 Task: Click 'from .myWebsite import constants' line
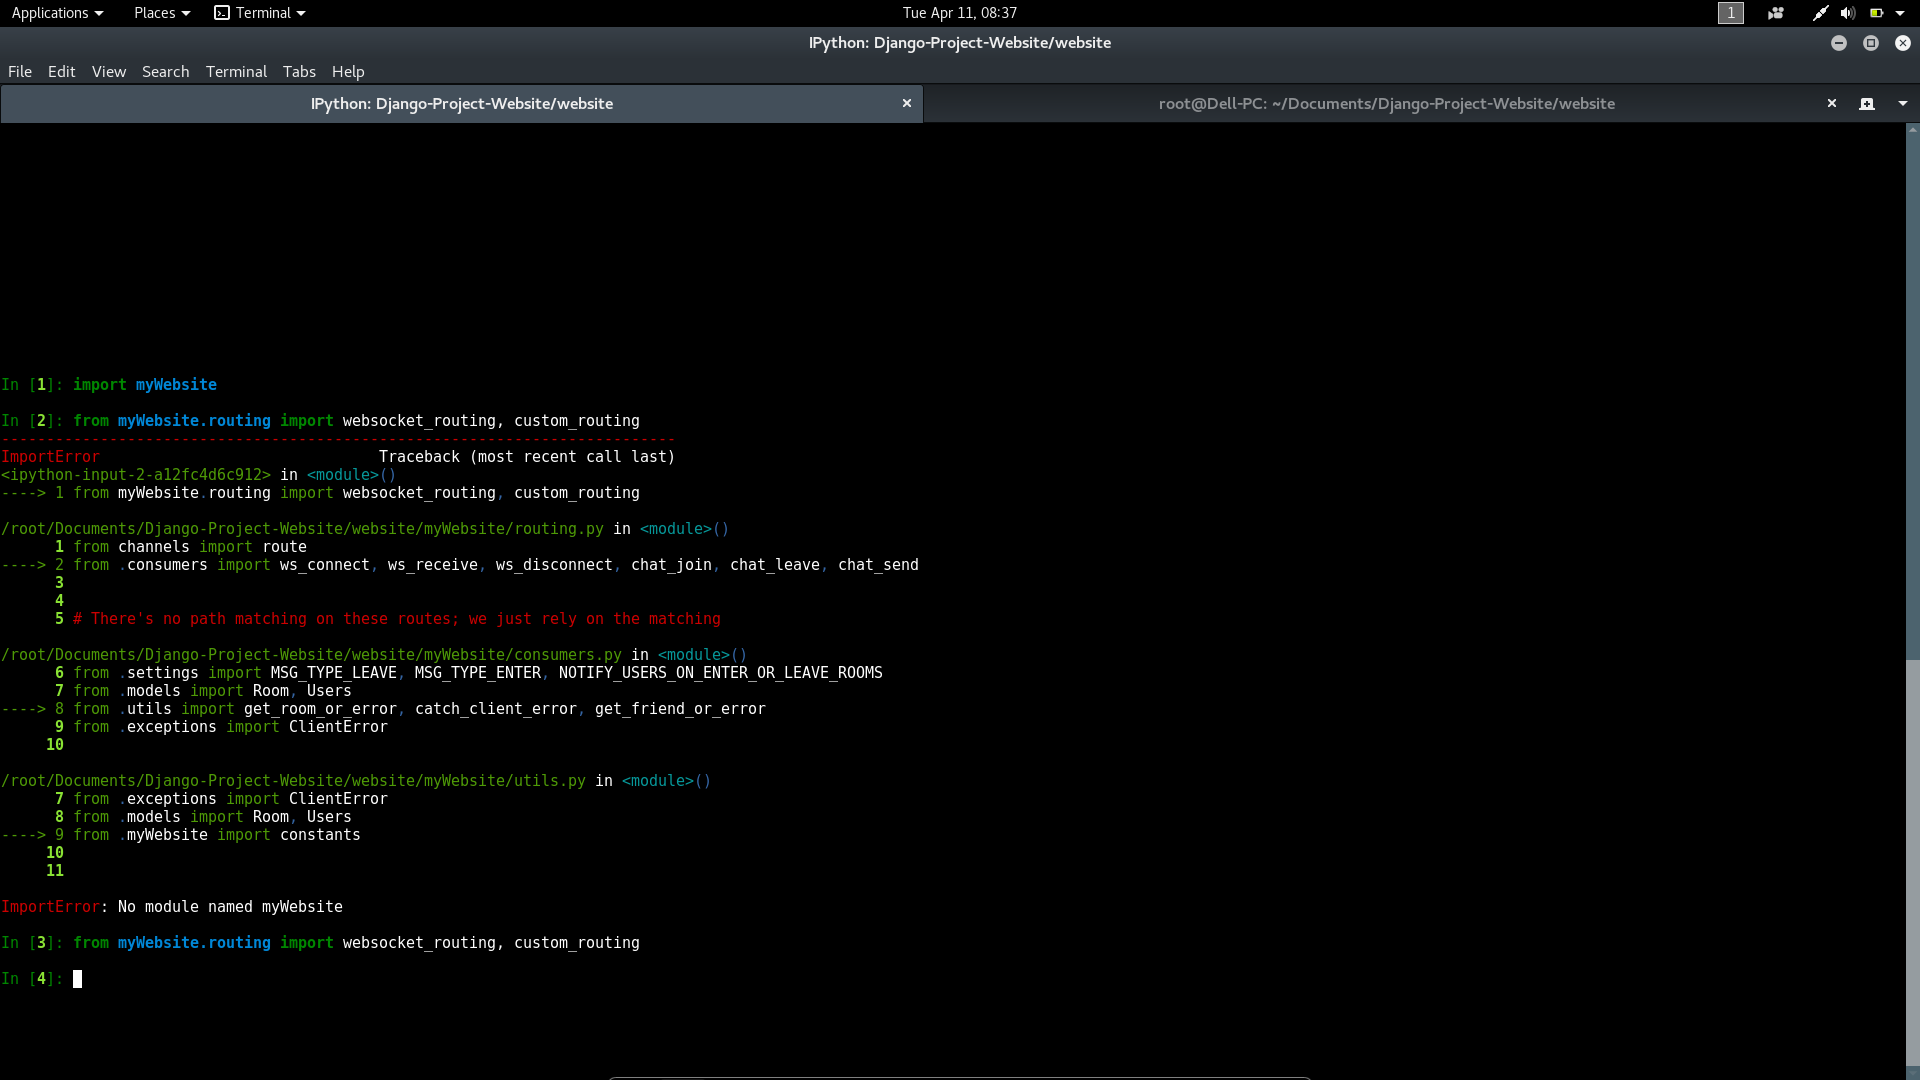[216, 835]
